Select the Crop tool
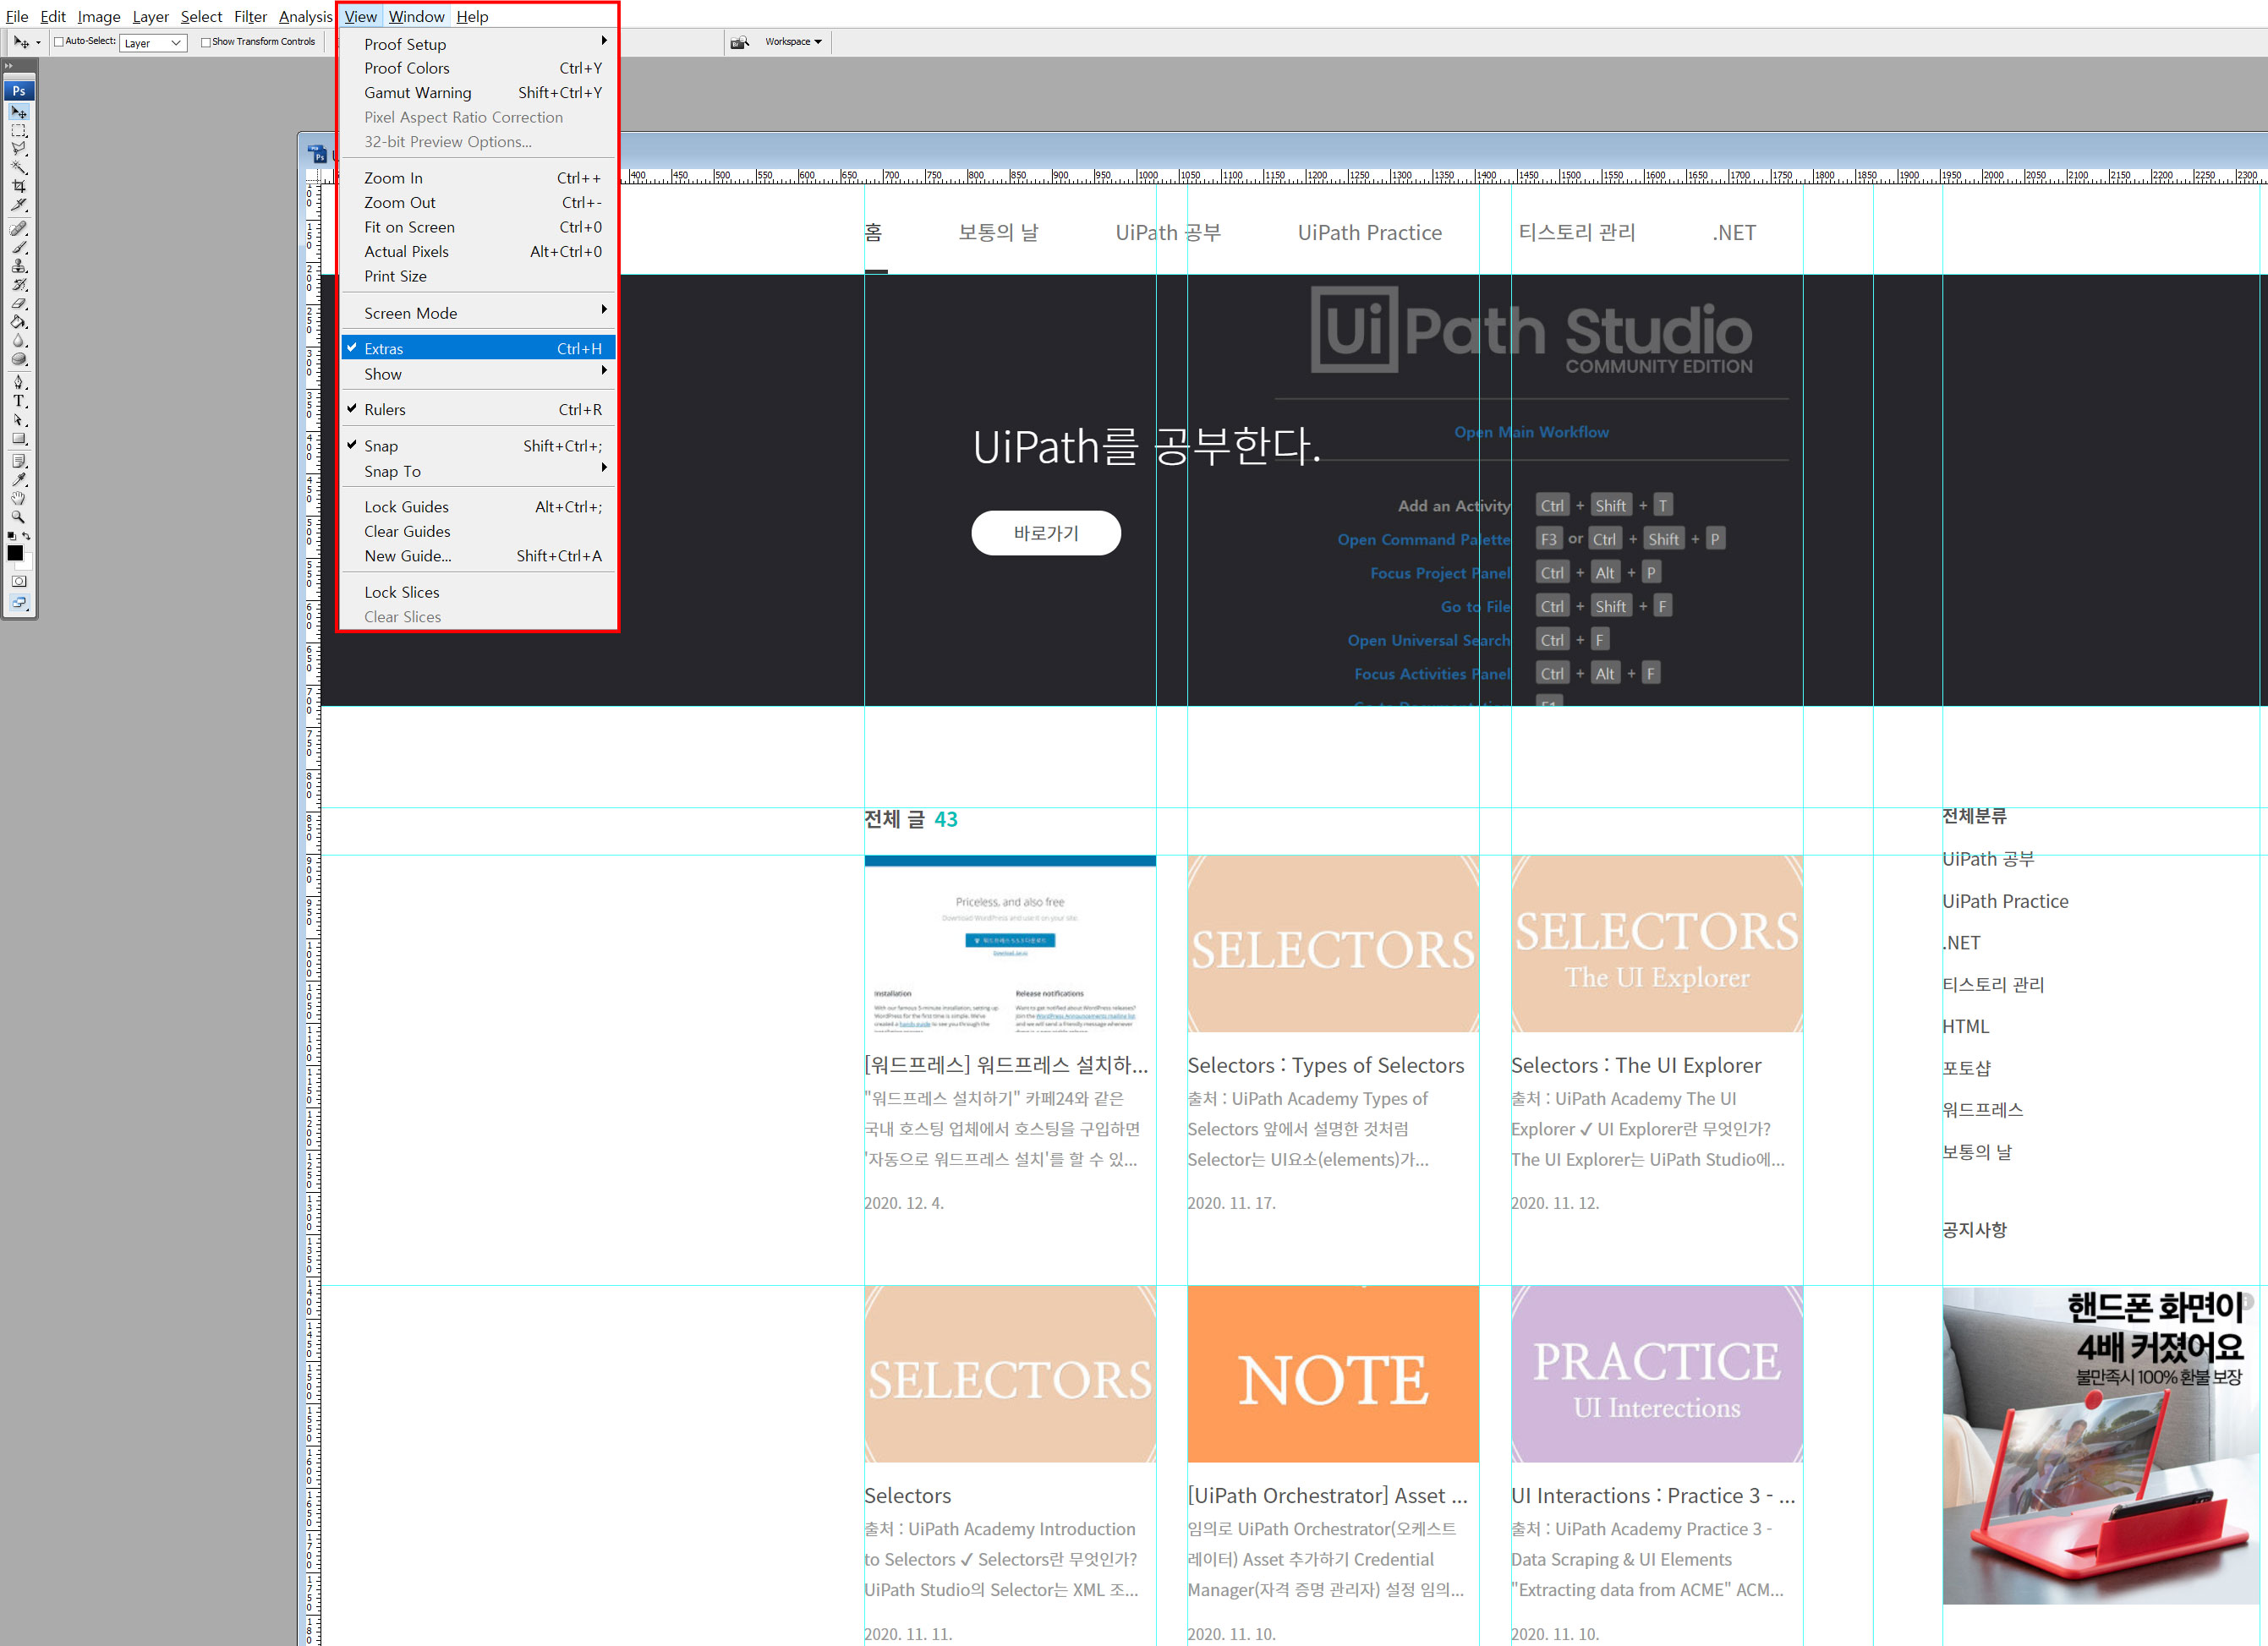 (x=19, y=186)
